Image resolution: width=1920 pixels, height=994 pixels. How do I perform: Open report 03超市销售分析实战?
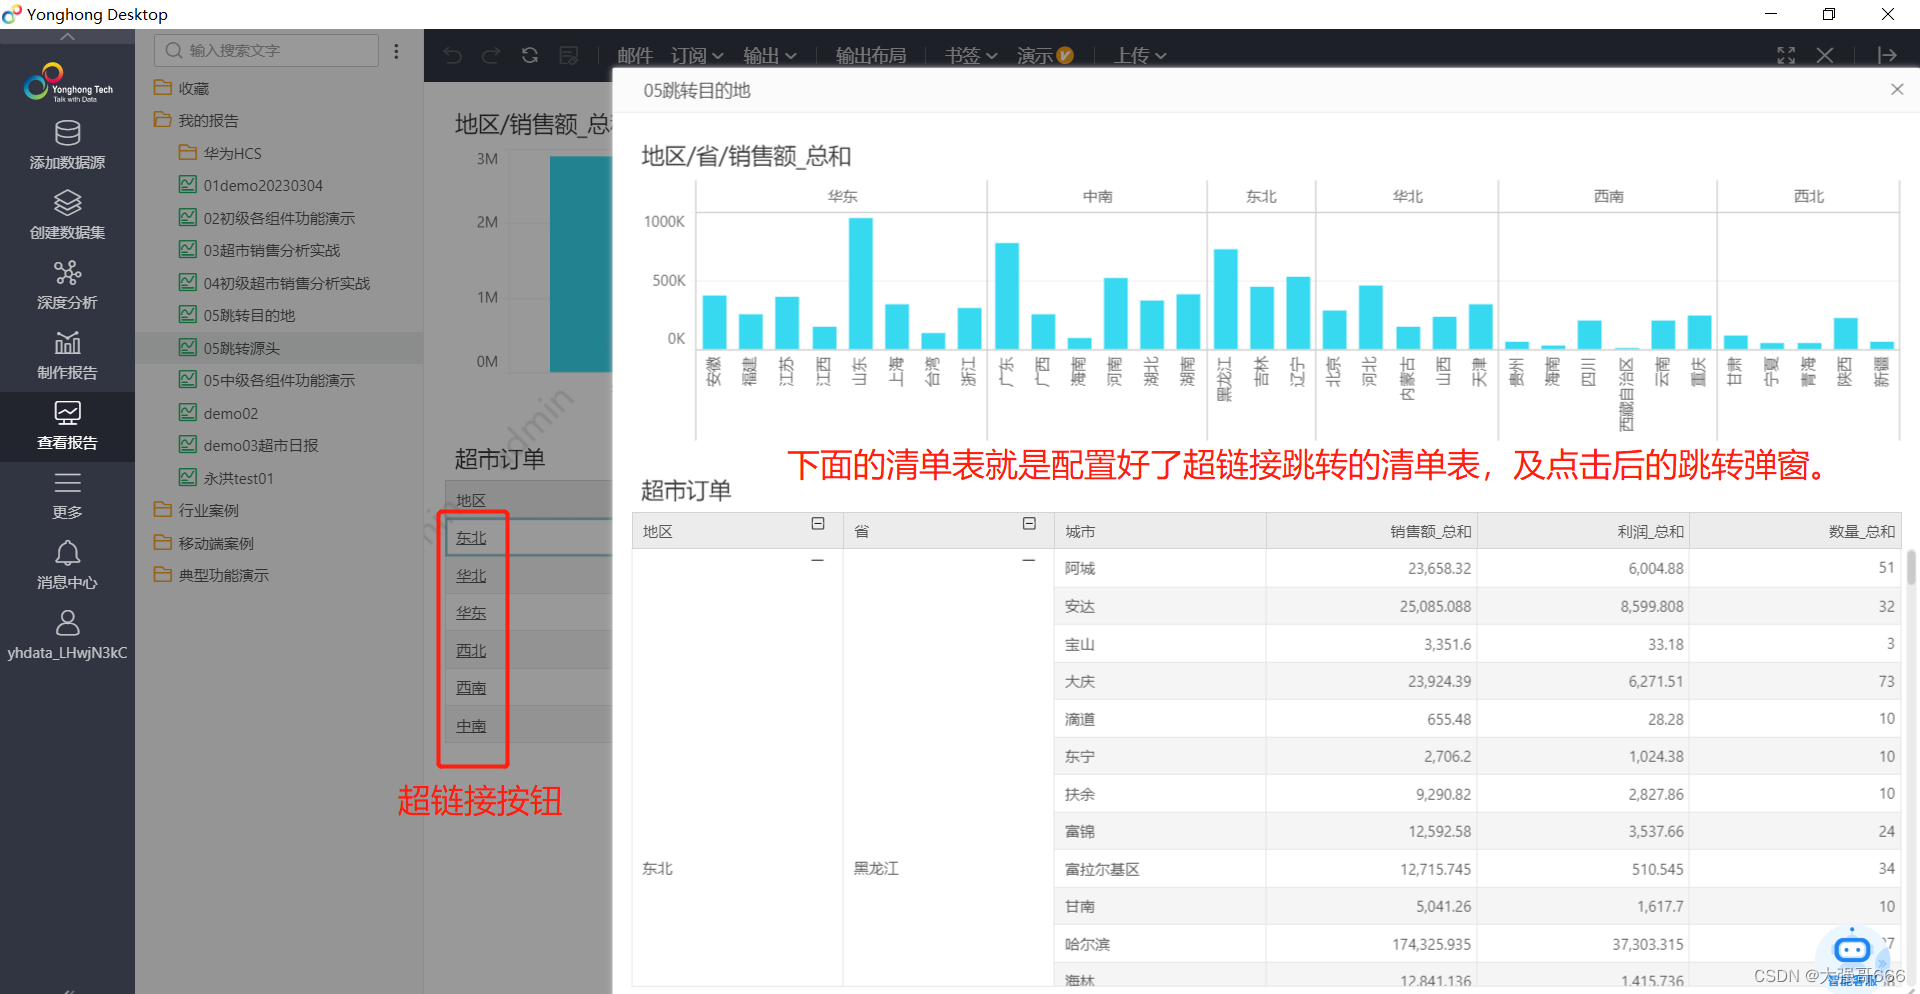260,250
